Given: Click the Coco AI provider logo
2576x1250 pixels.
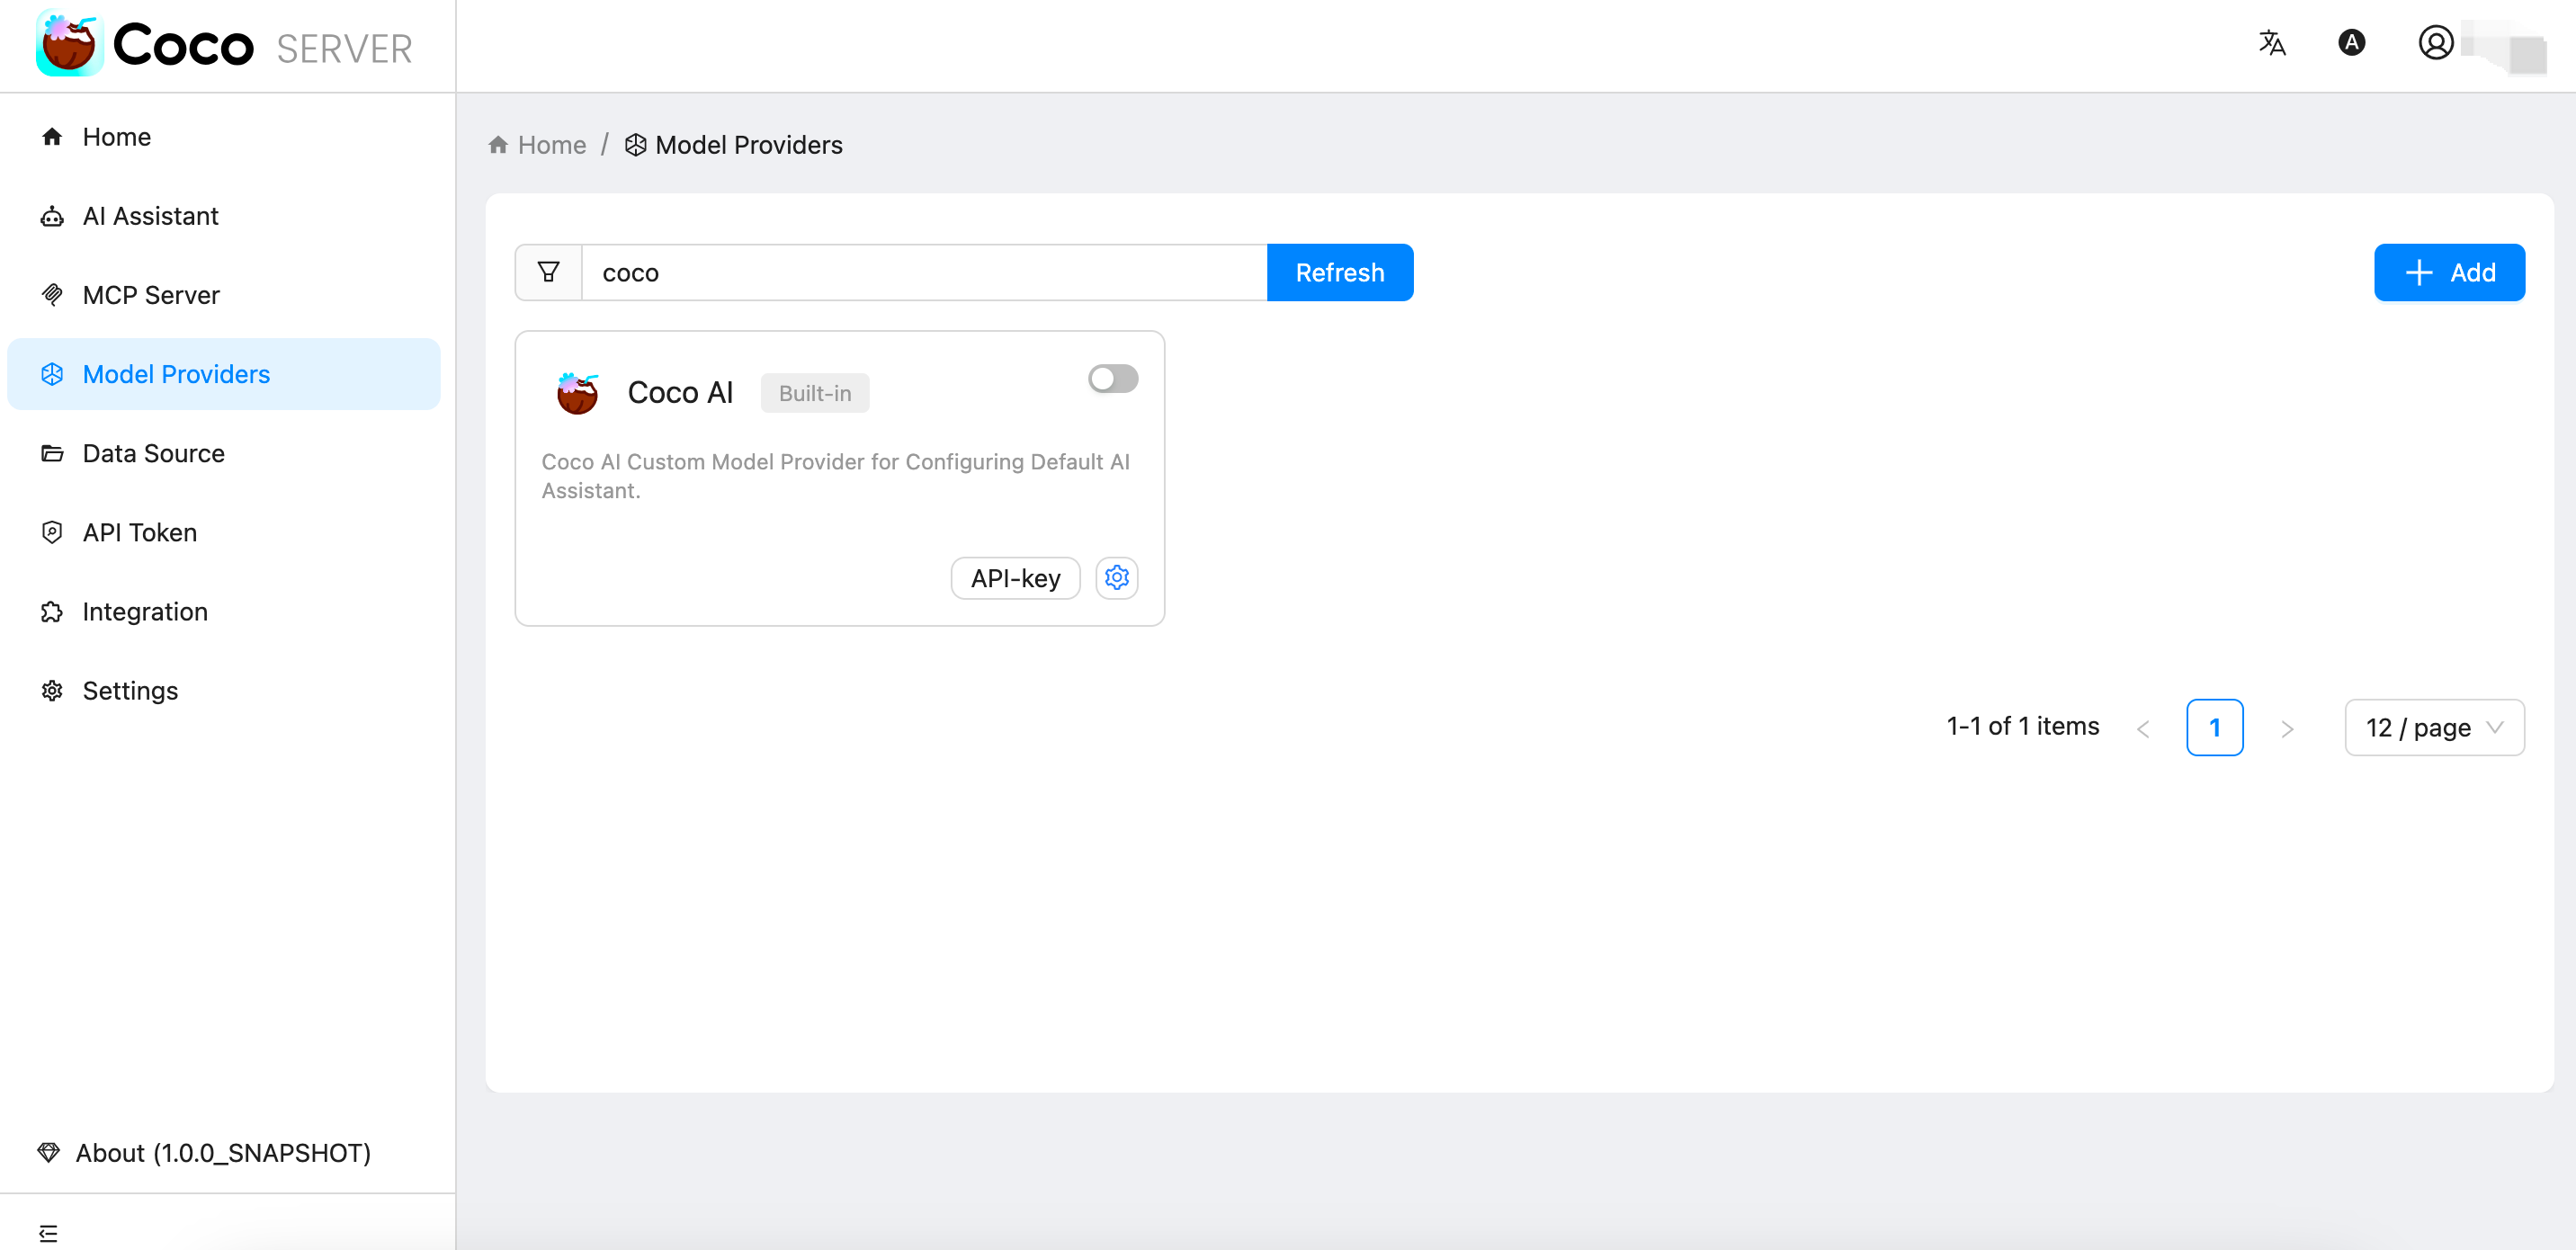Looking at the screenshot, I should click(x=577, y=393).
